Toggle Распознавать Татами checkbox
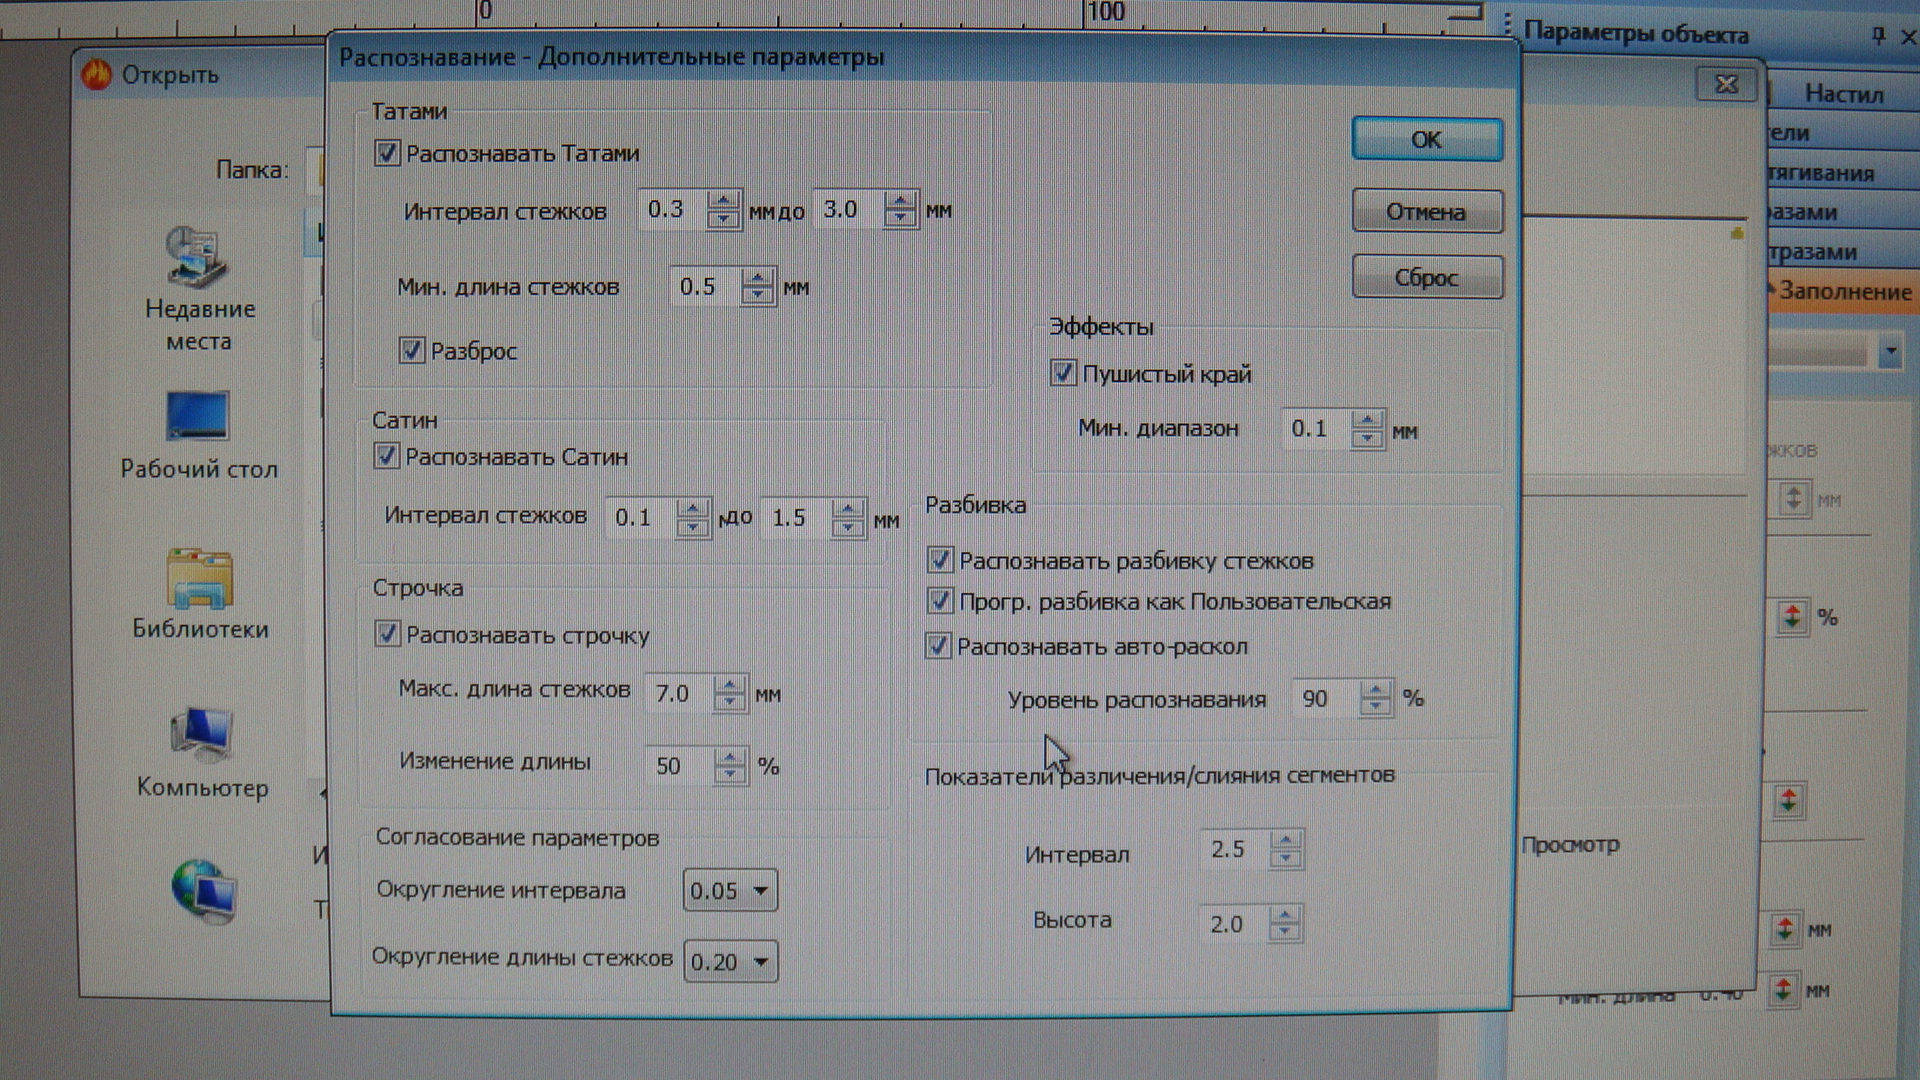Screen dimensions: 1920x1080 click(387, 154)
